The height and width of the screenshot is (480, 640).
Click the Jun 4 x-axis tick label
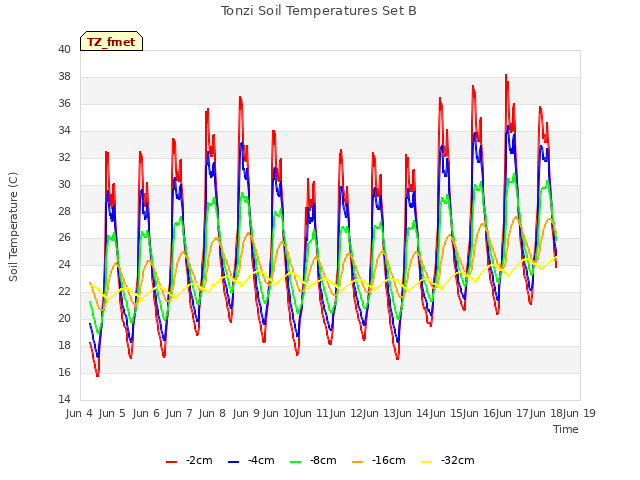coord(79,413)
